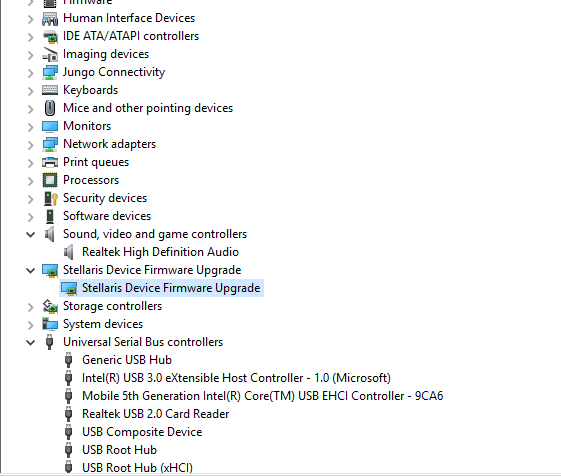This screenshot has height=476, width=561.
Task: Expand the Keyboards node
Action: pos(31,91)
